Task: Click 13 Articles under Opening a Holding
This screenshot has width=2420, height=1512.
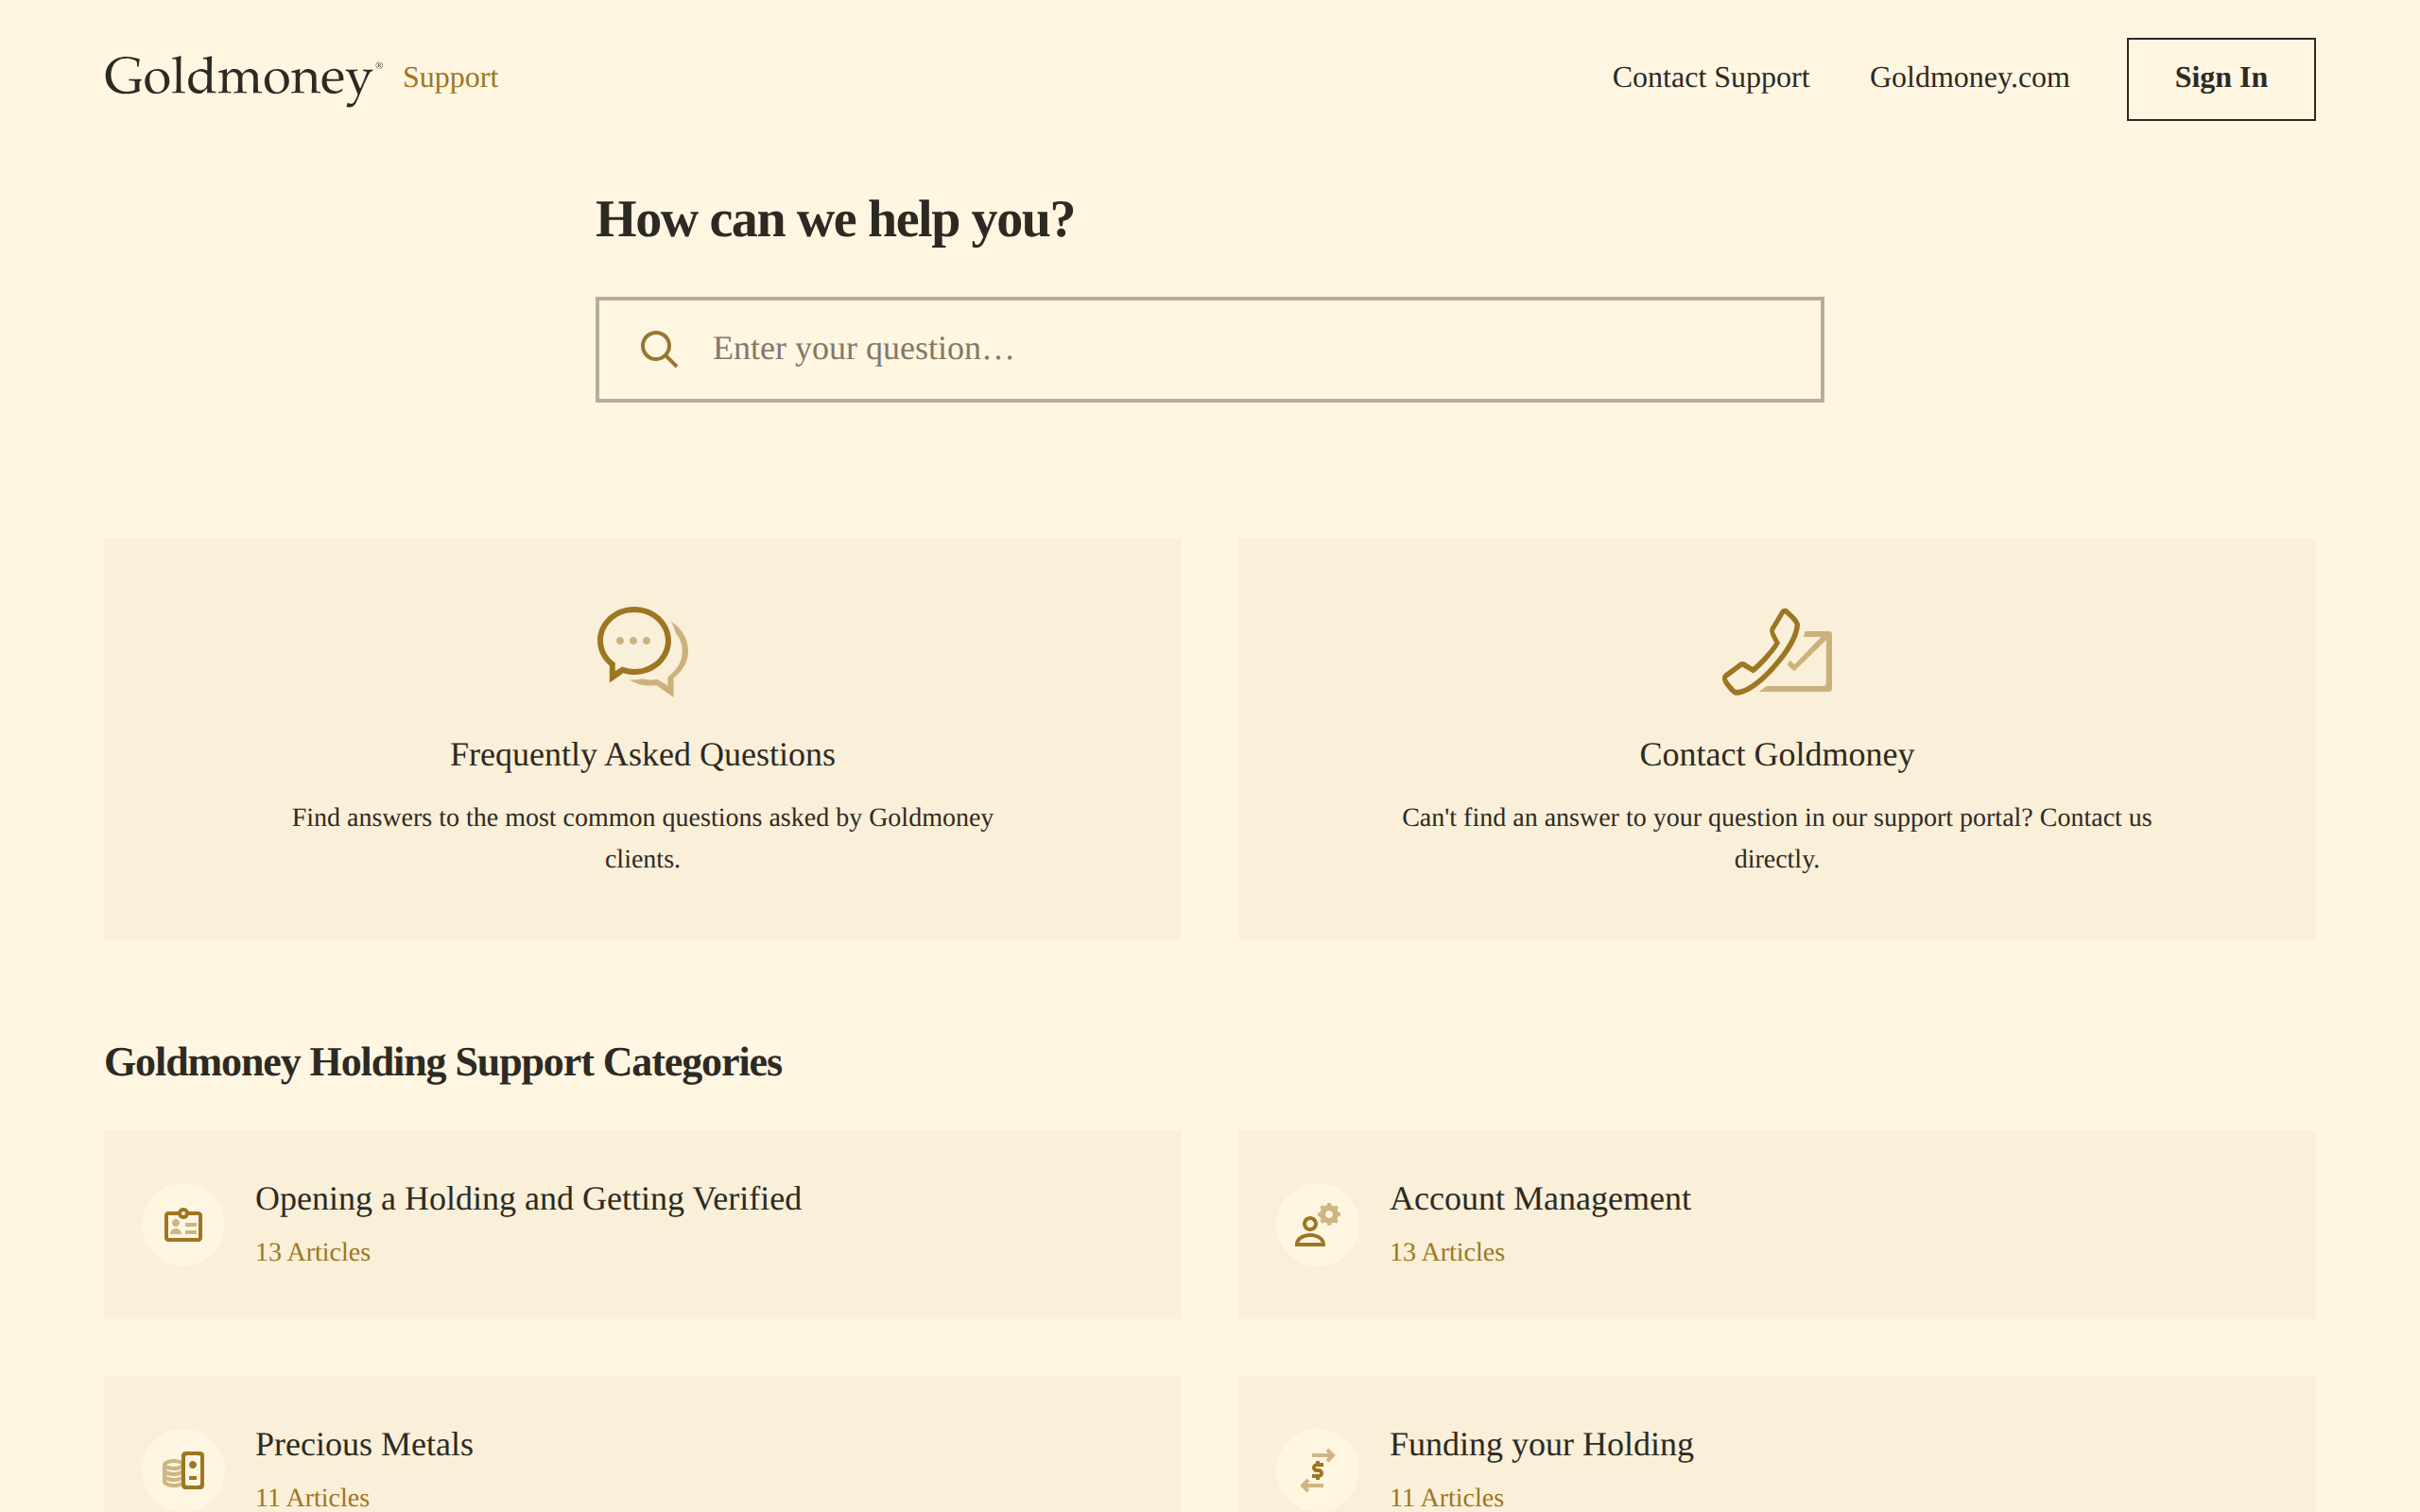Action: (313, 1252)
